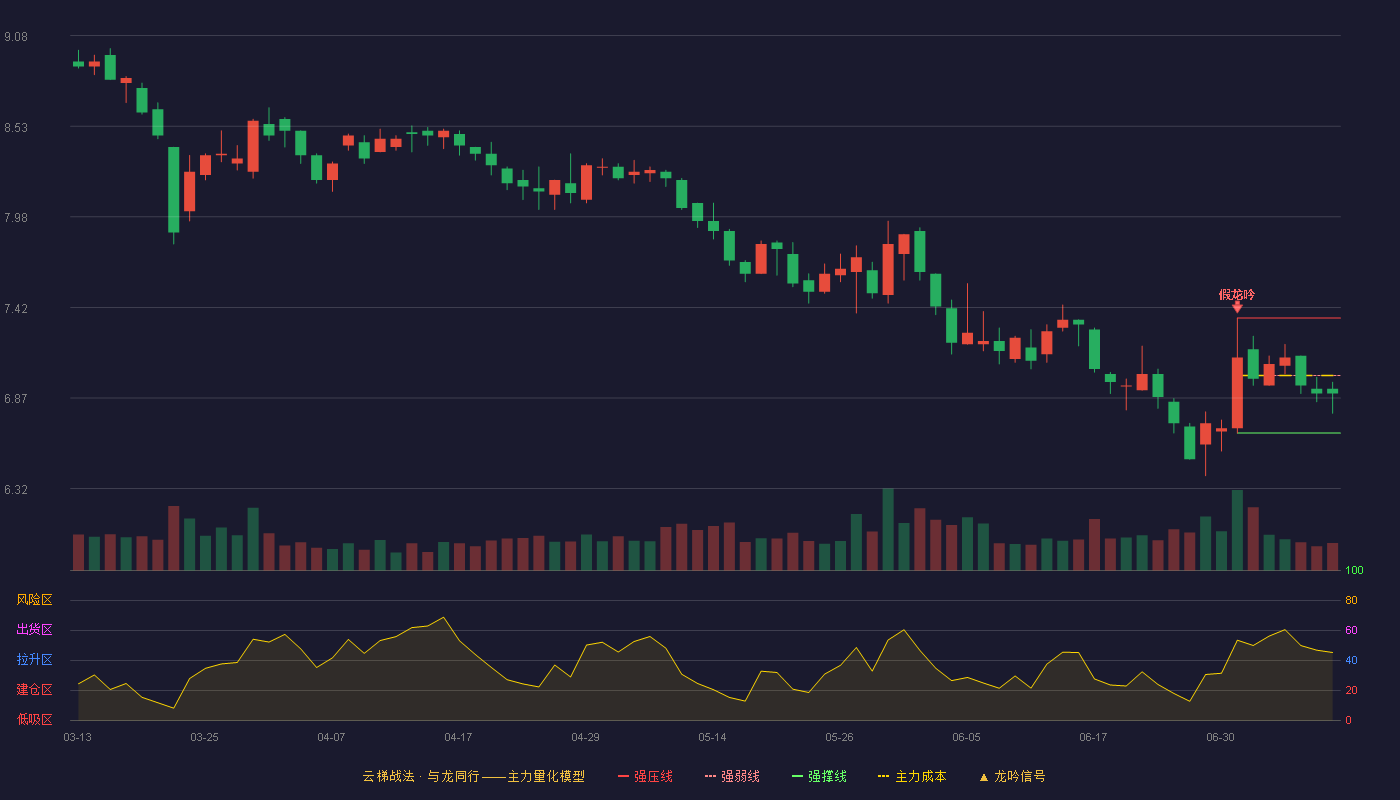This screenshot has height=800, width=1400.
Task: Click the 6.32 price axis label
Action: [x=16, y=490]
